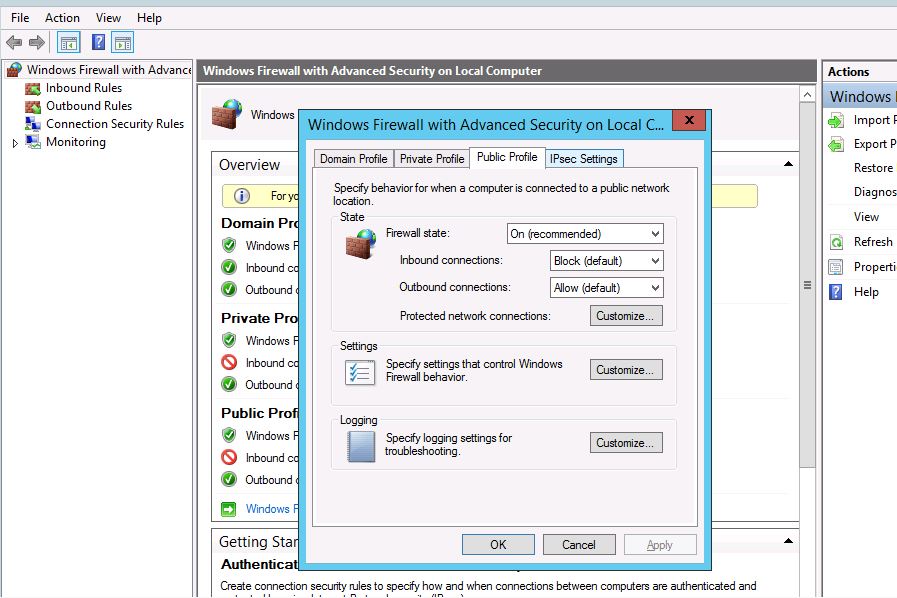Click the Back arrow toolbar icon
Screen dimensions: 897x598
pyautogui.click(x=14, y=42)
